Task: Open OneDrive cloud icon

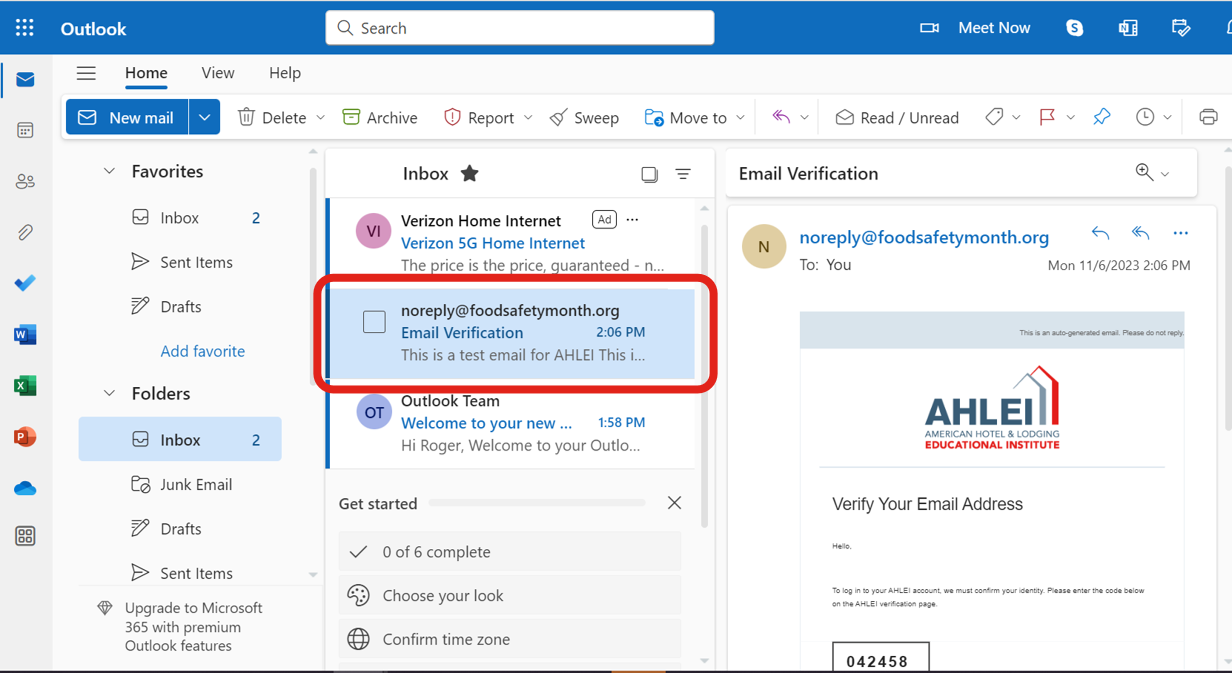Action: tap(25, 488)
